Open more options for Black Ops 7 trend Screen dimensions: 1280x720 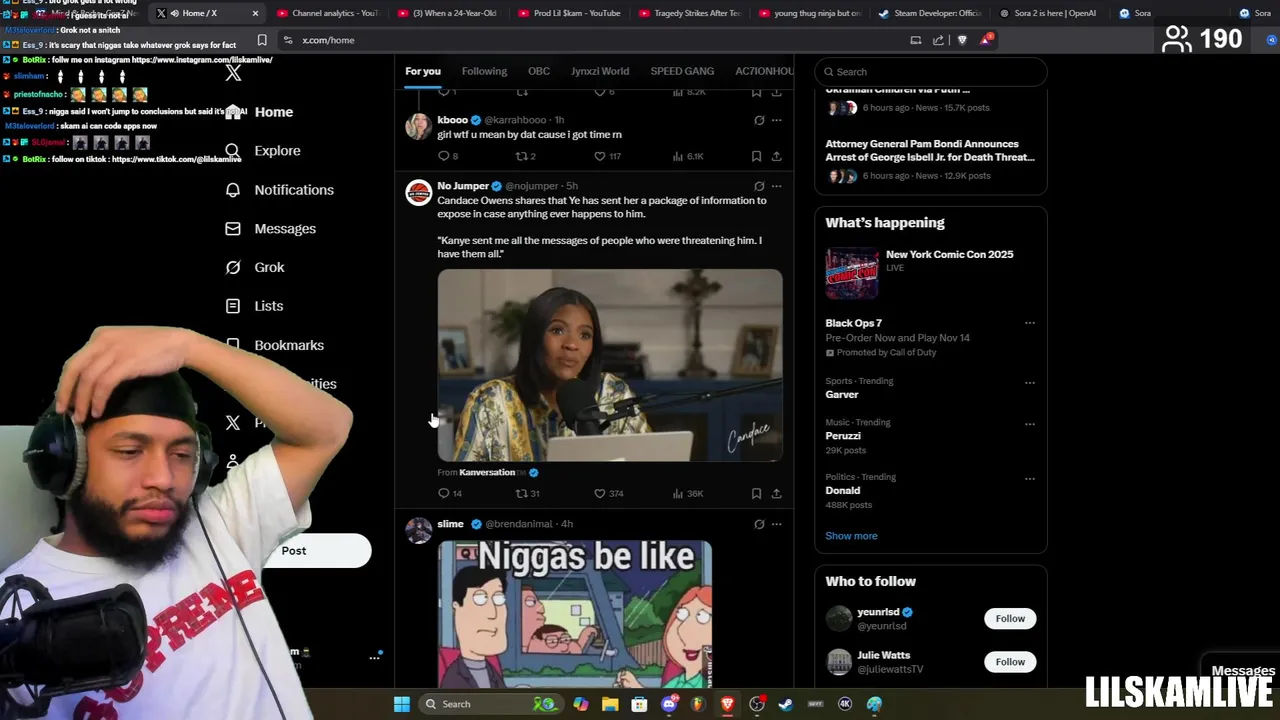[x=1029, y=323]
